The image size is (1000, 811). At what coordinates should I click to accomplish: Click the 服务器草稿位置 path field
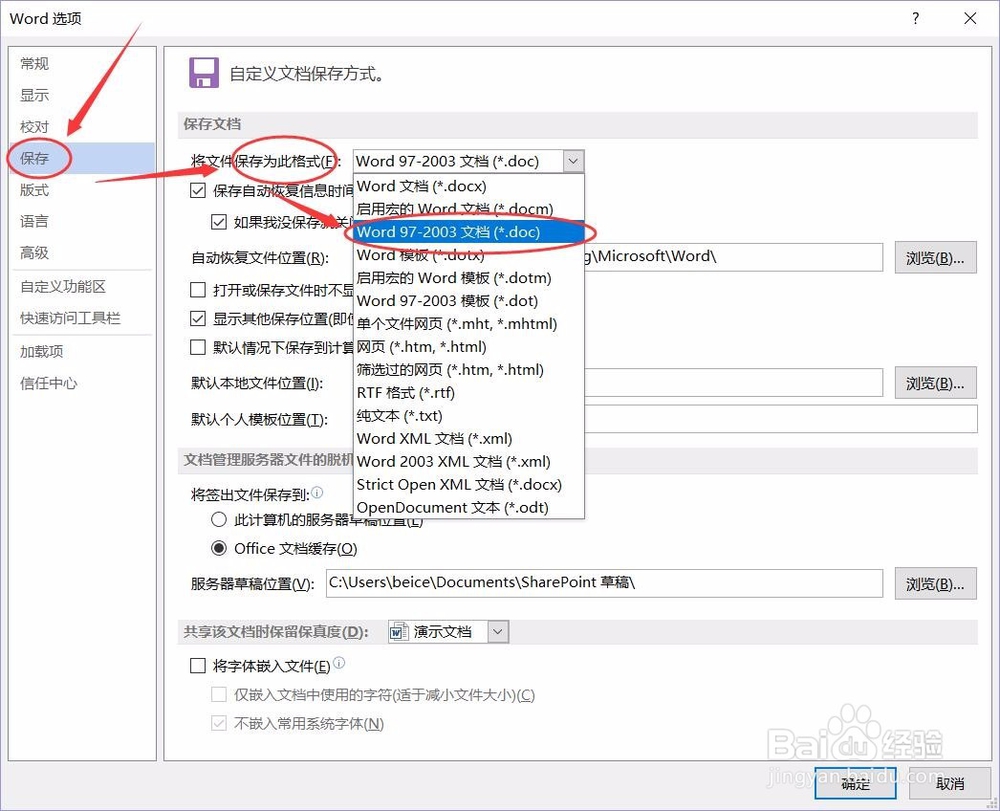605,583
